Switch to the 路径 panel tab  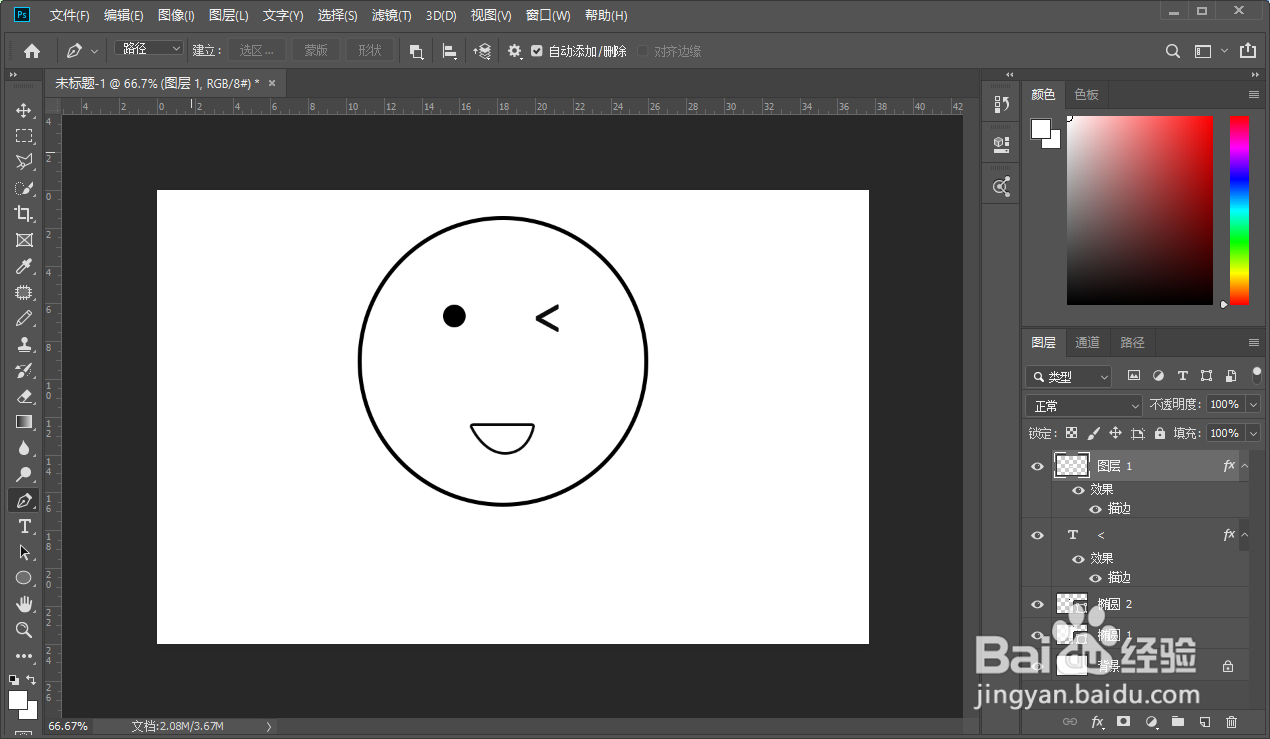(1132, 342)
